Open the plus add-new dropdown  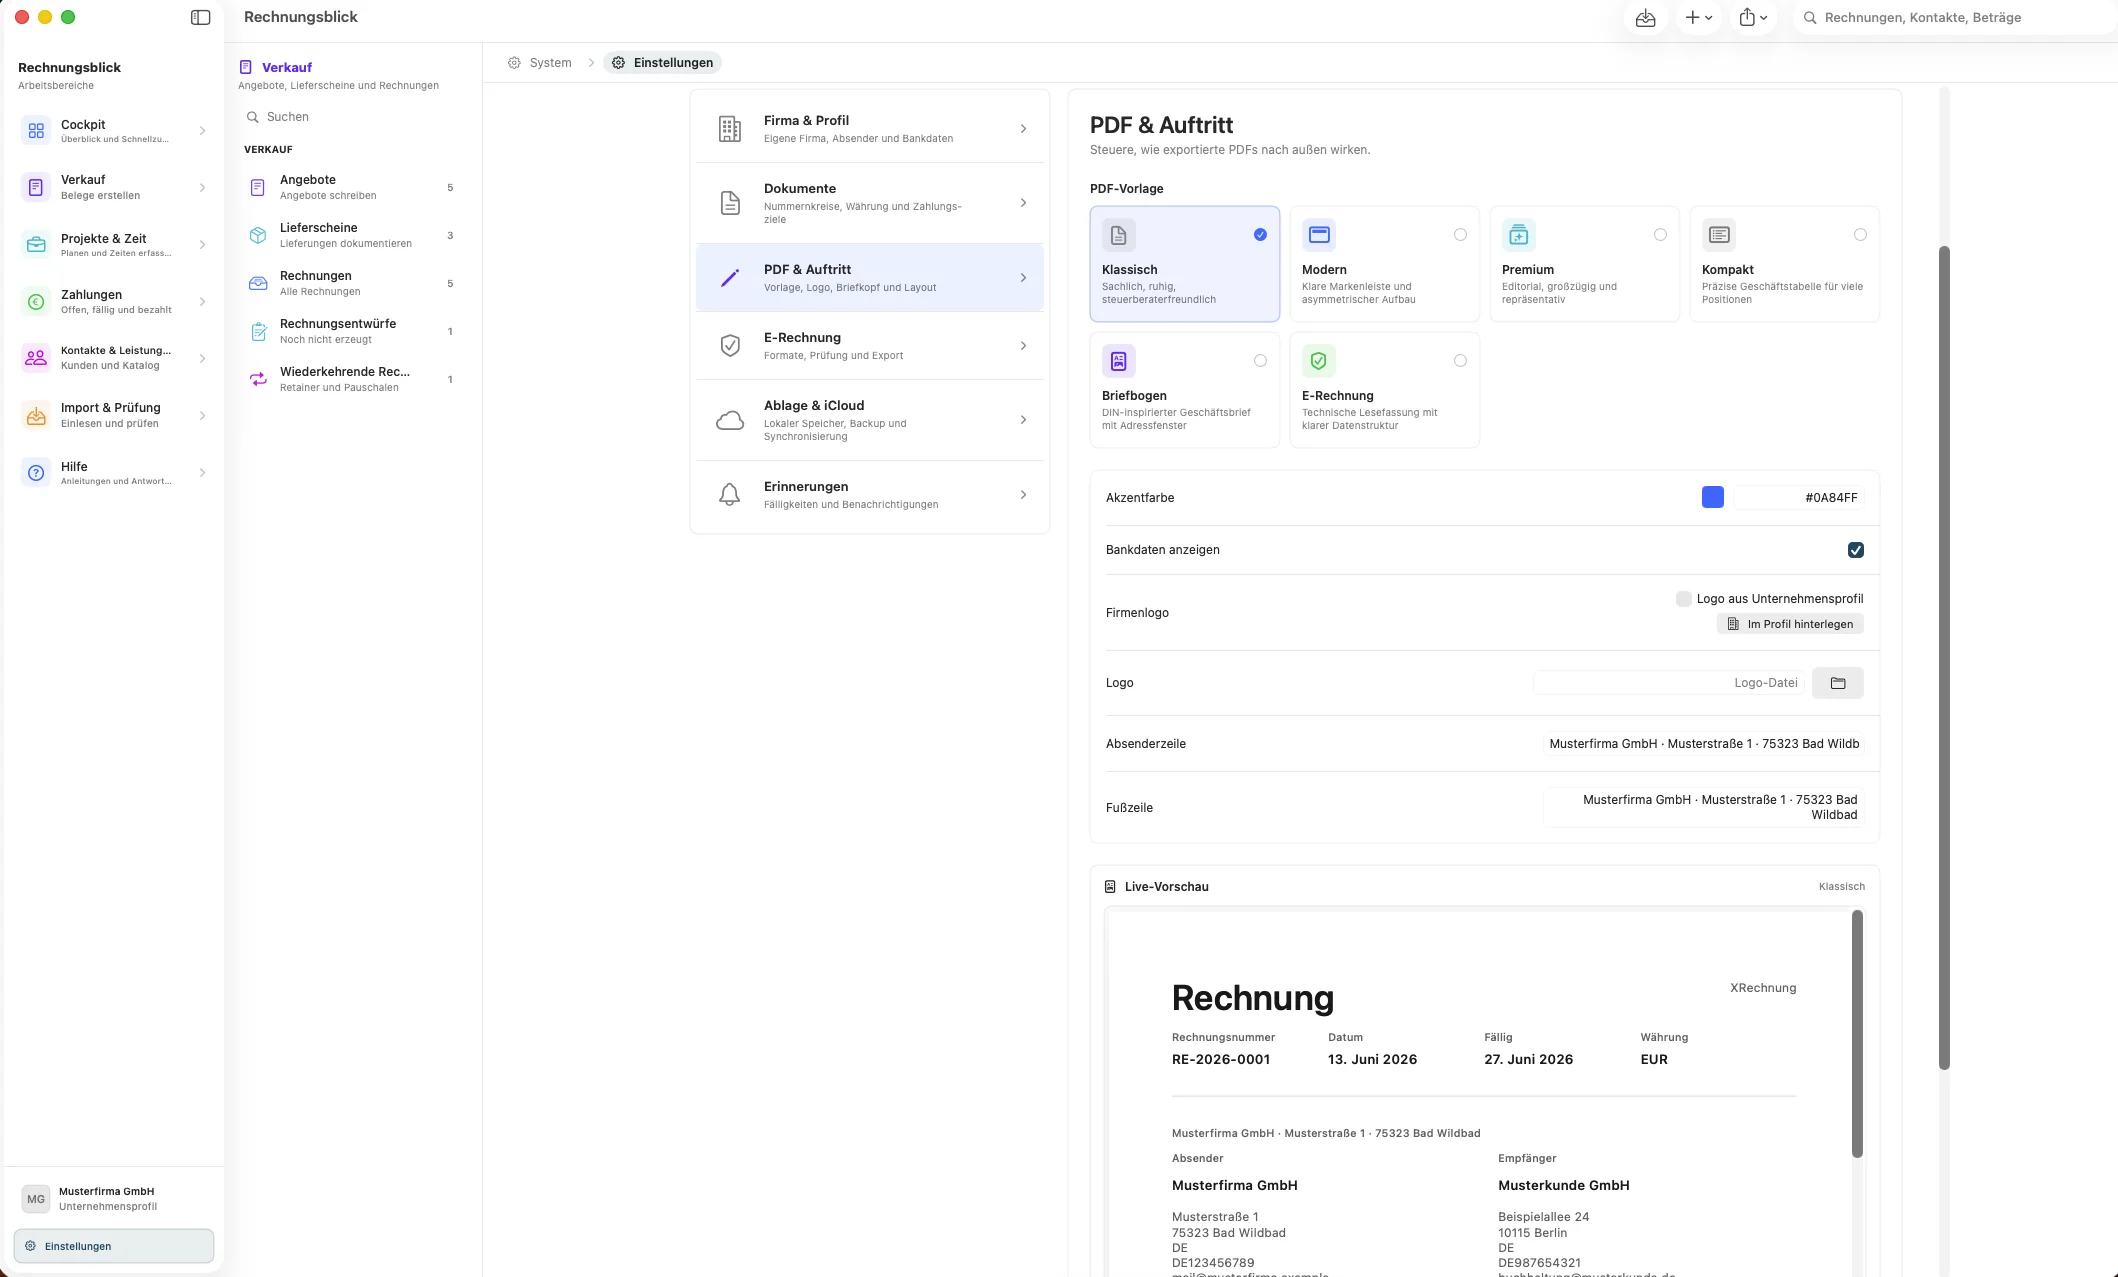pyautogui.click(x=1698, y=17)
